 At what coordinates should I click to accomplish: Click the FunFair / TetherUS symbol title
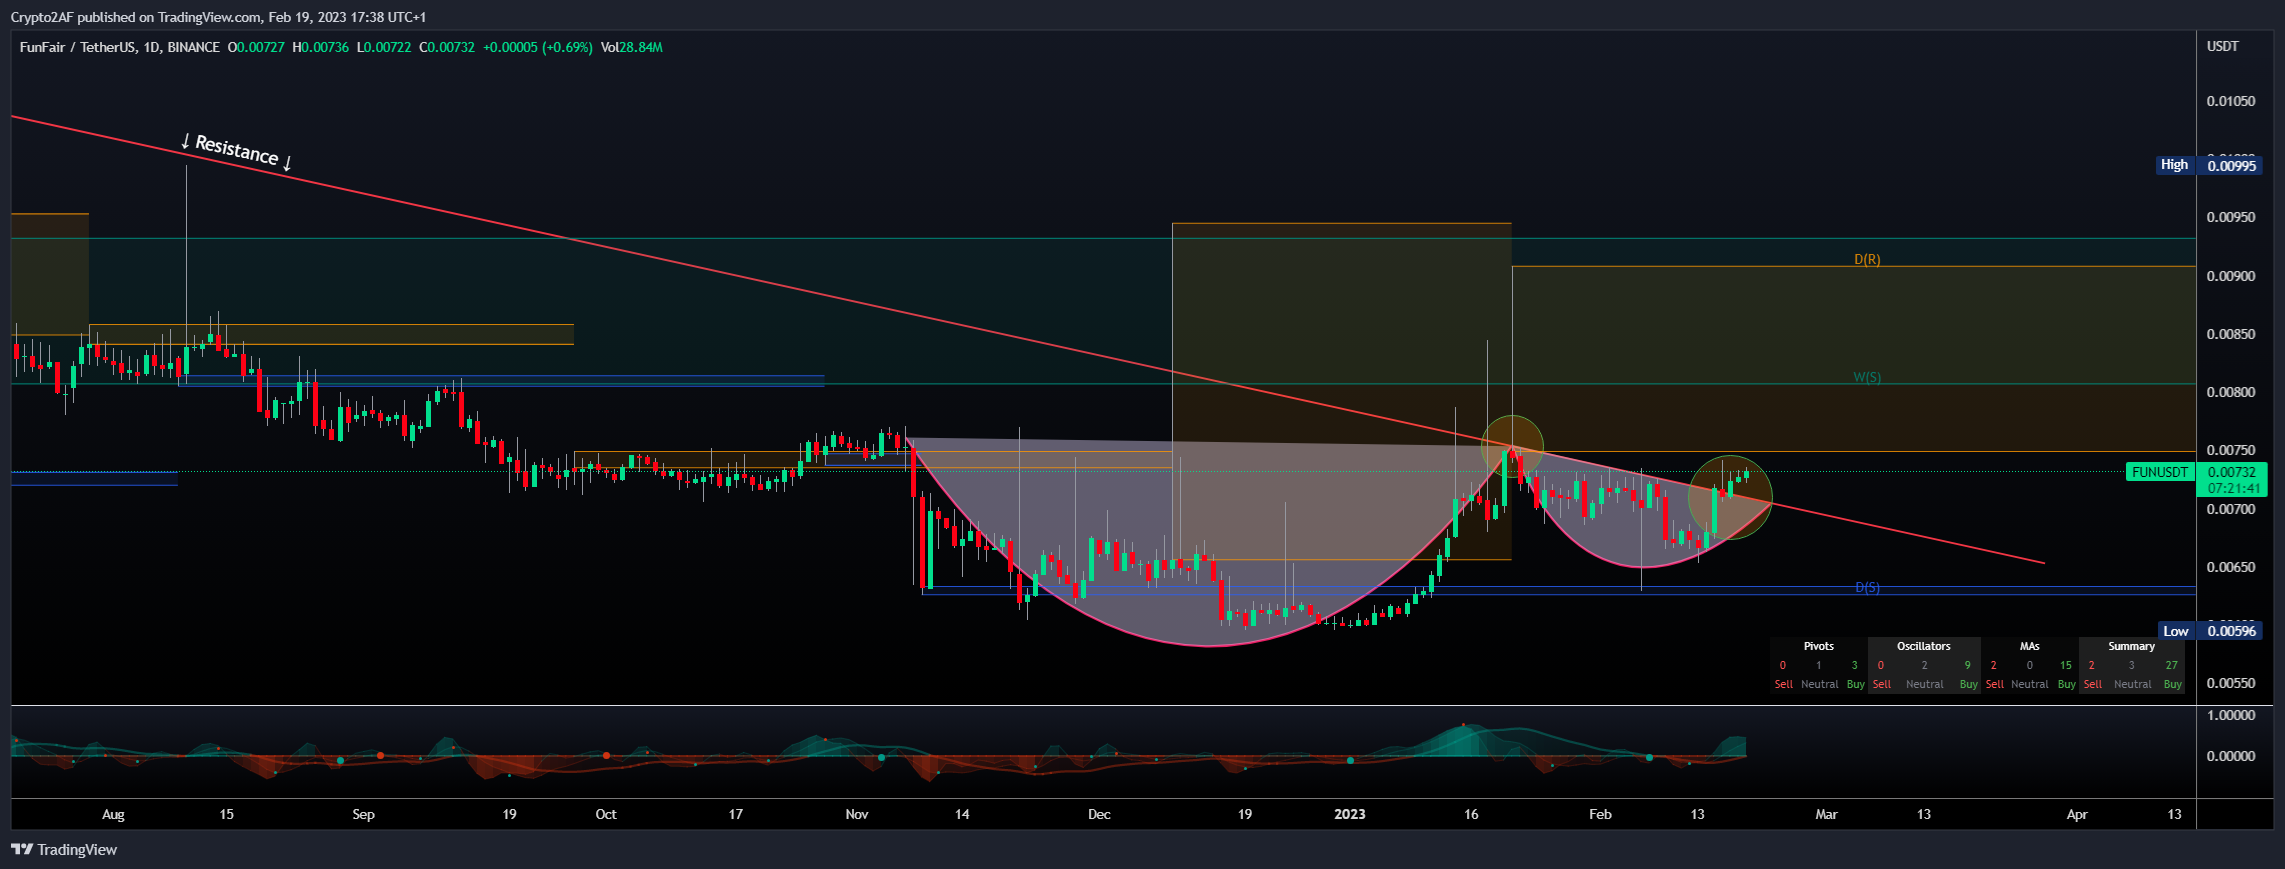[119, 47]
